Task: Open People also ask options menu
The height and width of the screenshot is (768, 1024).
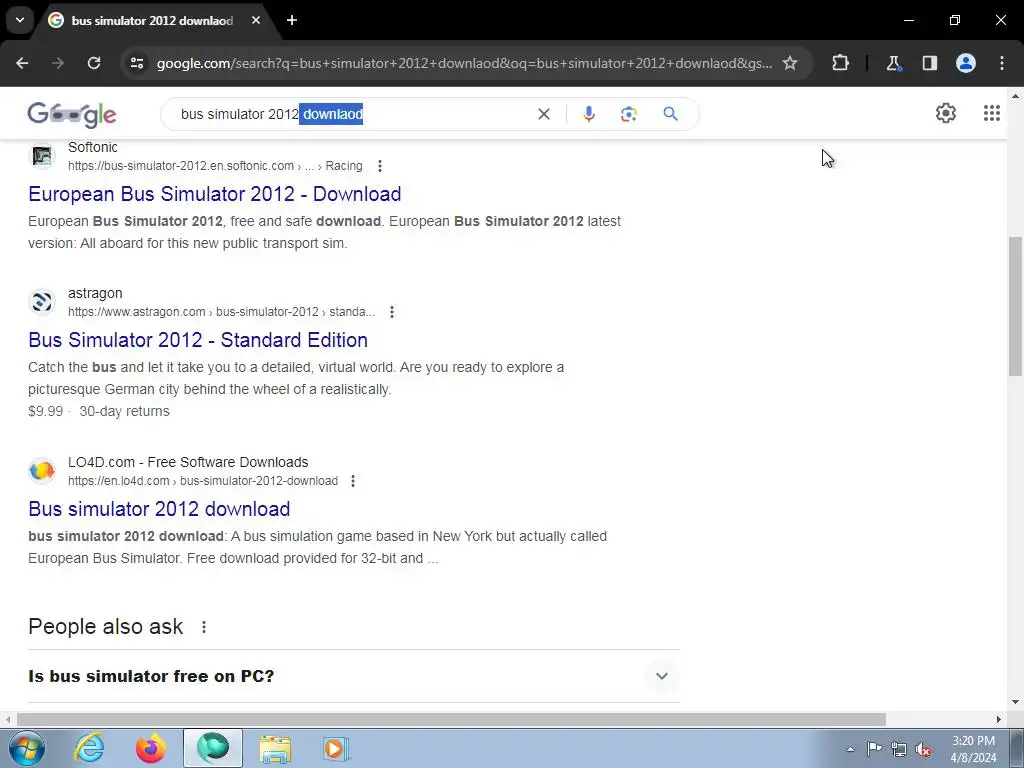Action: pos(204,627)
